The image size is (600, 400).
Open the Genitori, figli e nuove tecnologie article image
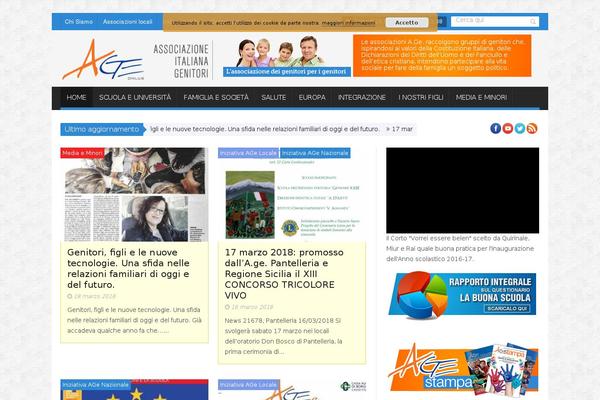(134, 195)
